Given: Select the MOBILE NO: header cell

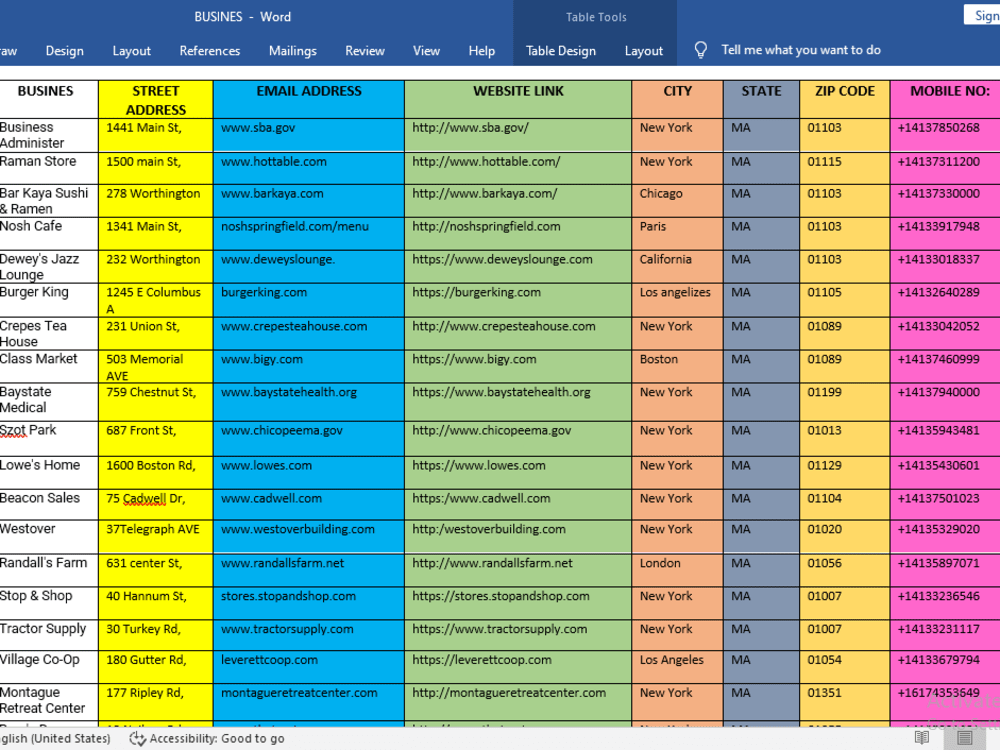Looking at the screenshot, I should pos(945,99).
